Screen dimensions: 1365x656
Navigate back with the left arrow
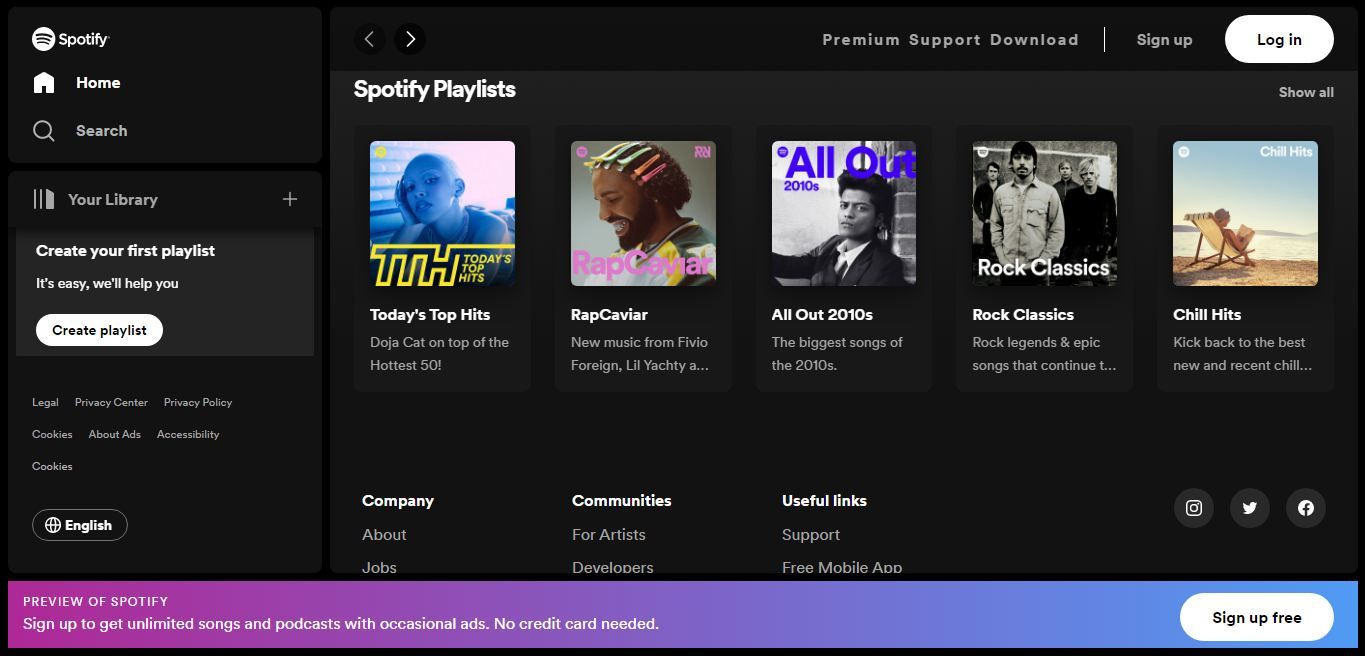(x=369, y=39)
